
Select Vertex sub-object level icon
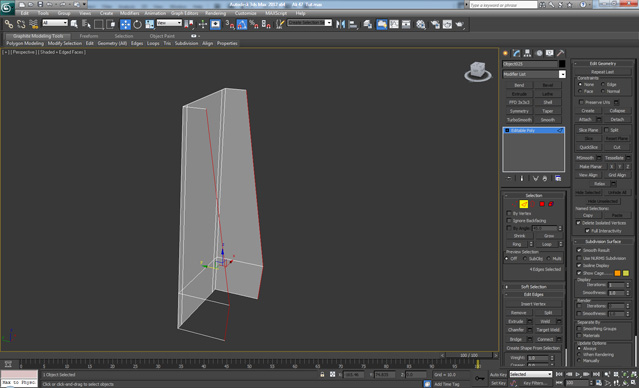(x=515, y=204)
